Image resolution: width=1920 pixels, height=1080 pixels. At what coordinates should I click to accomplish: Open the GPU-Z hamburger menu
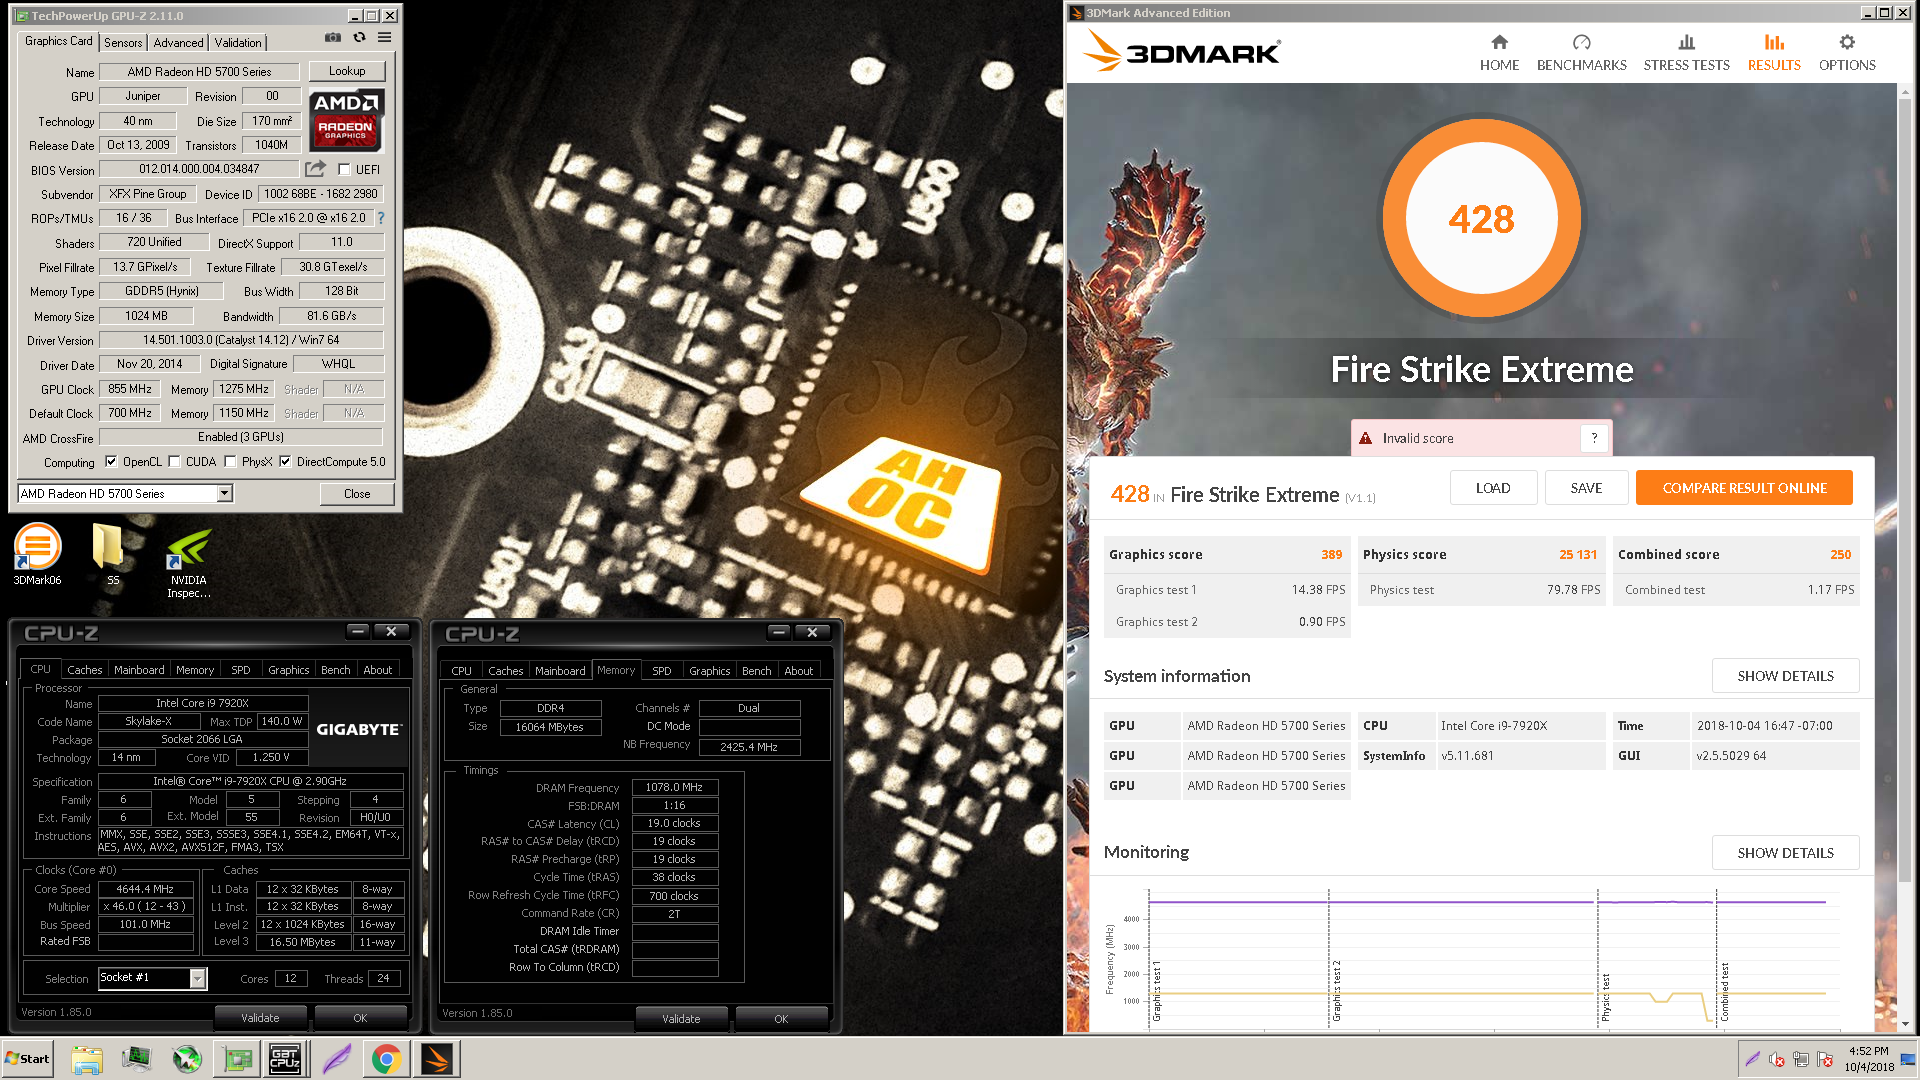point(385,38)
